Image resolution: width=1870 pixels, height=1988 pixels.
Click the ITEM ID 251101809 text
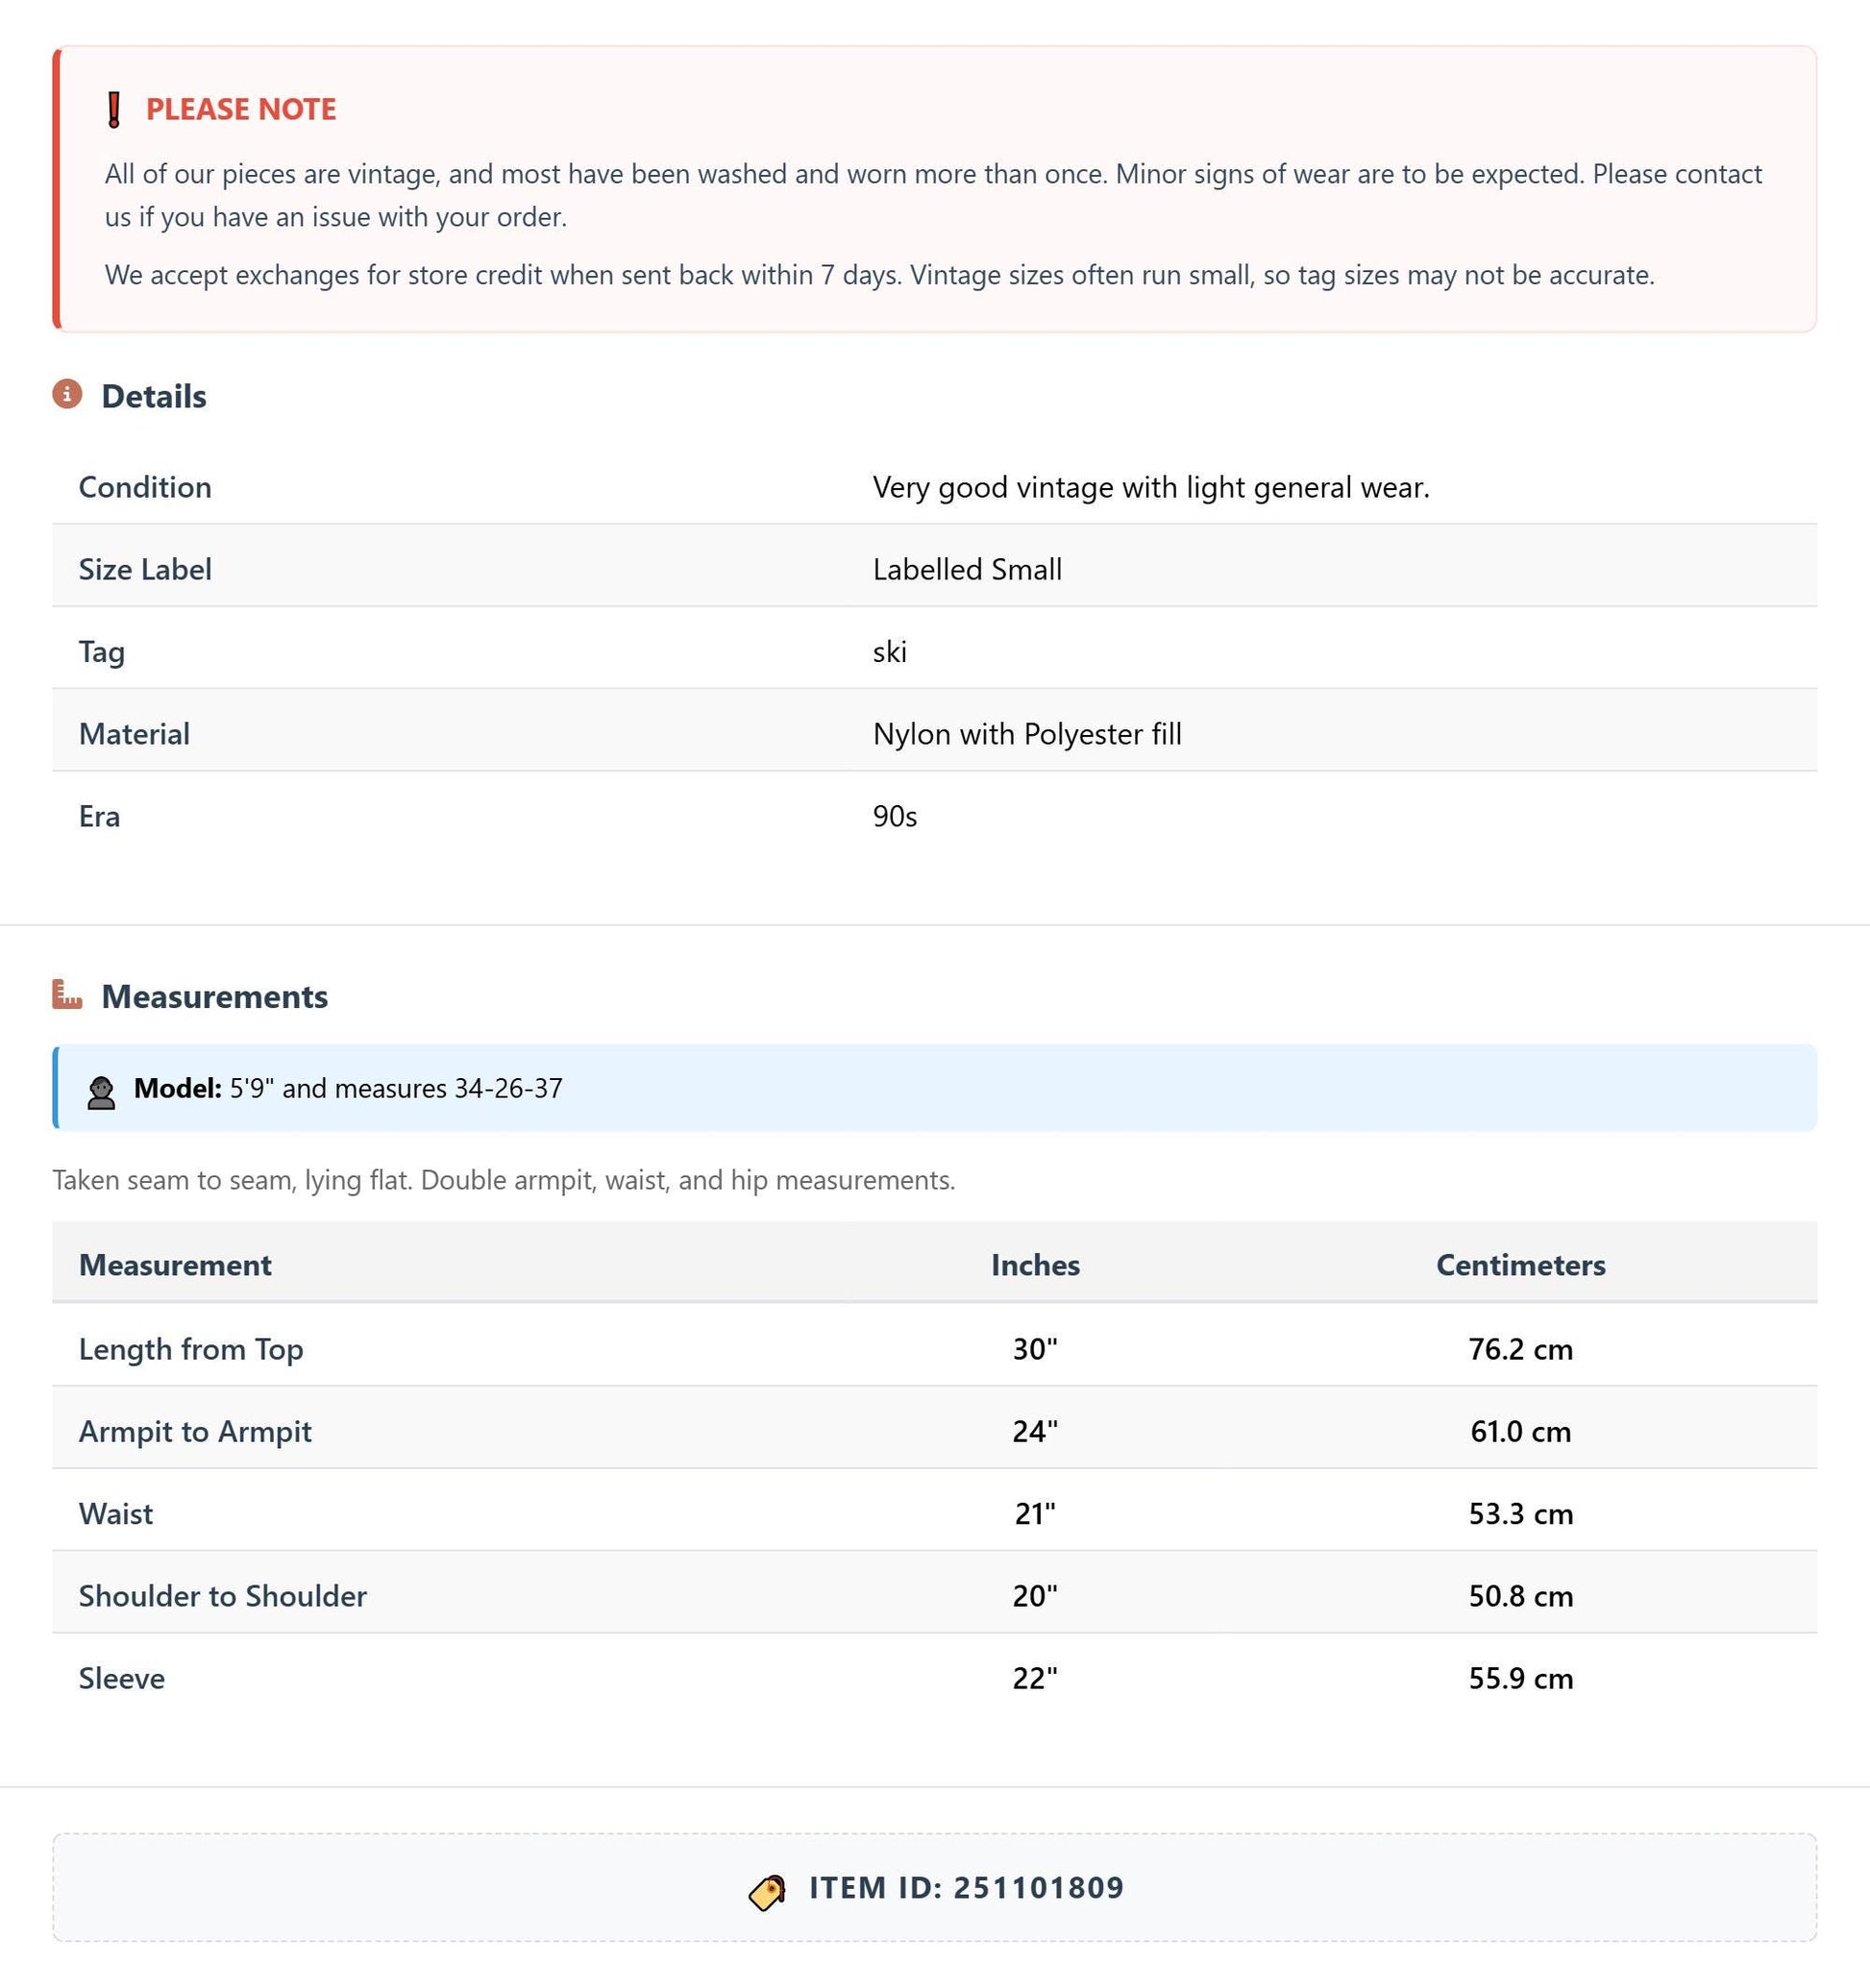click(966, 1888)
